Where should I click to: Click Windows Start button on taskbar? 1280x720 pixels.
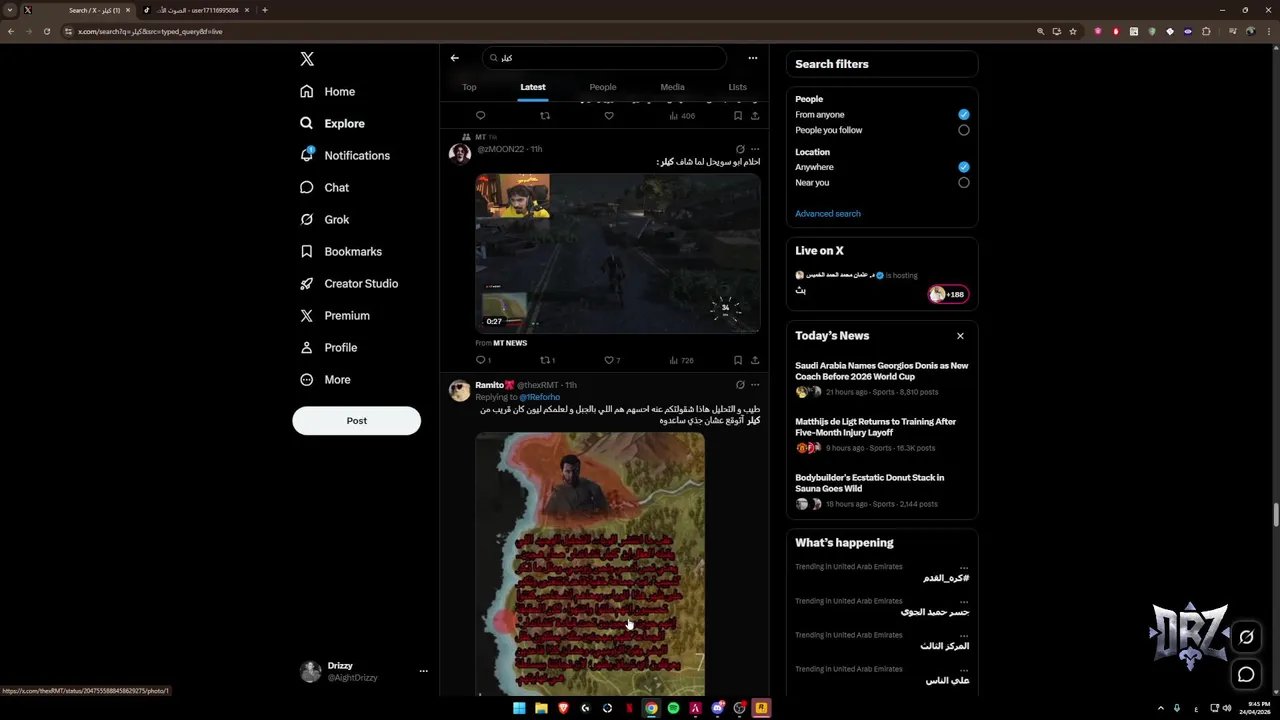pos(519,708)
